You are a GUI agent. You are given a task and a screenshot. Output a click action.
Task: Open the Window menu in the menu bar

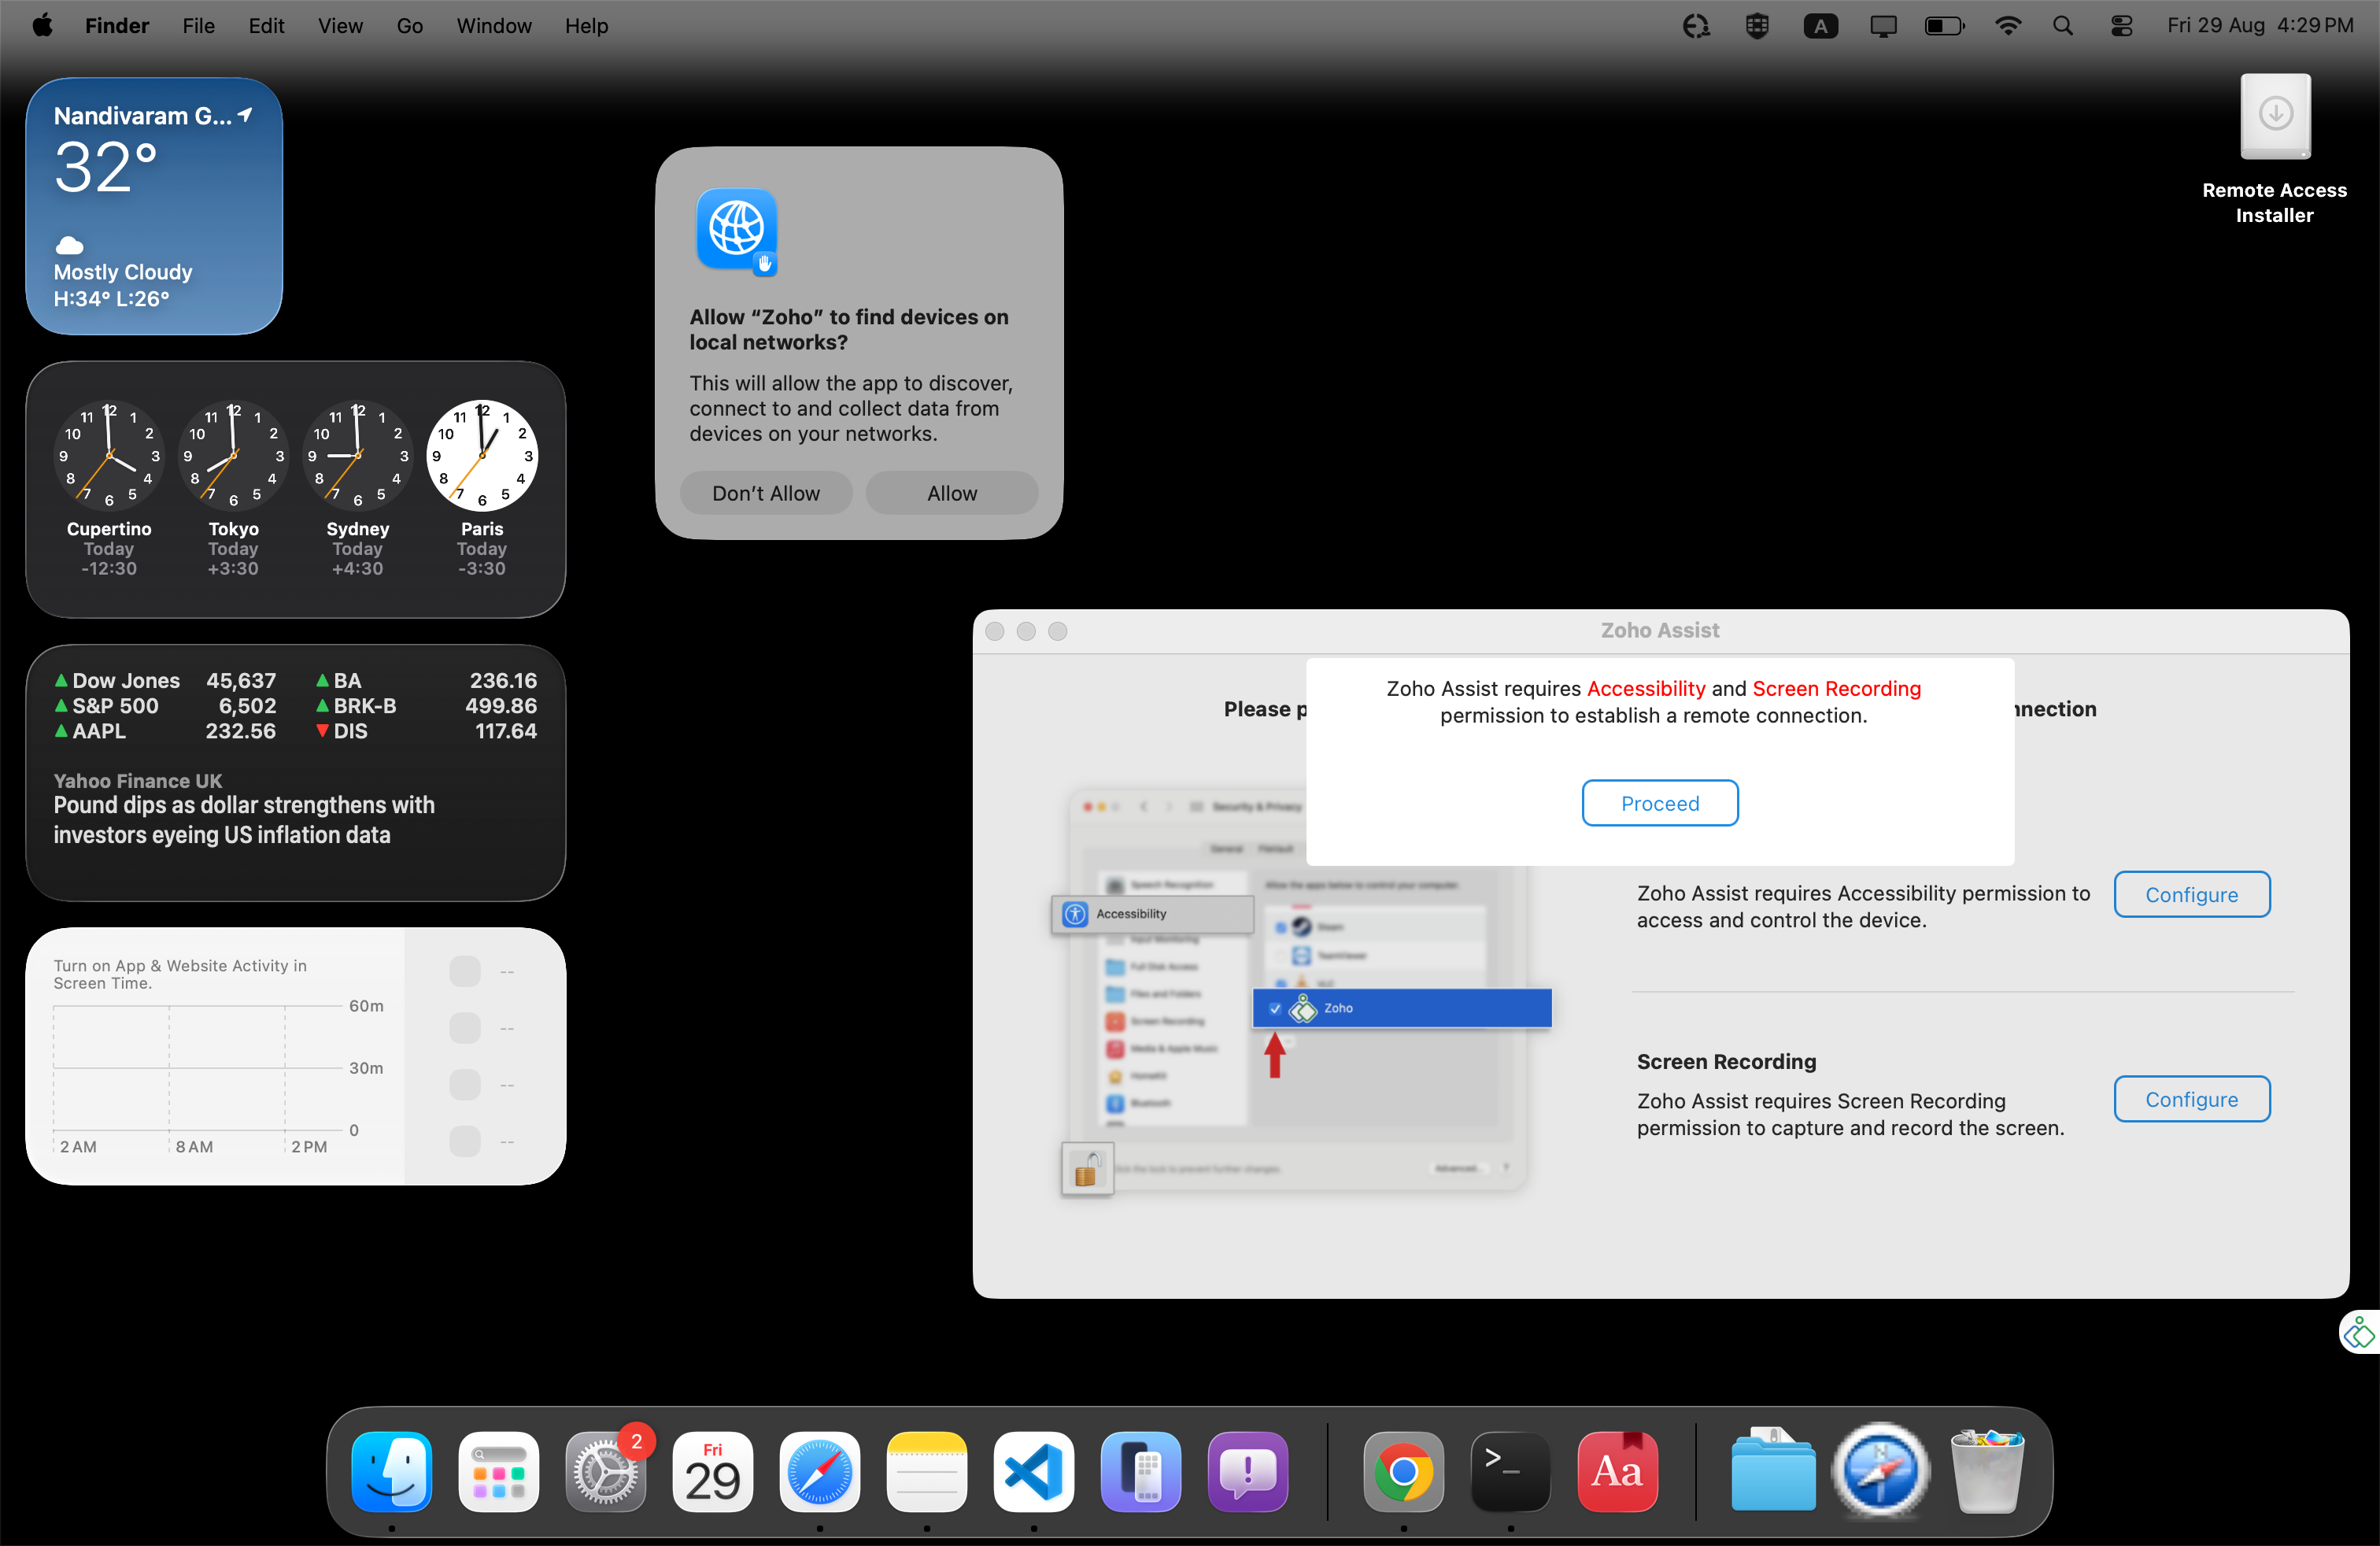click(x=493, y=25)
